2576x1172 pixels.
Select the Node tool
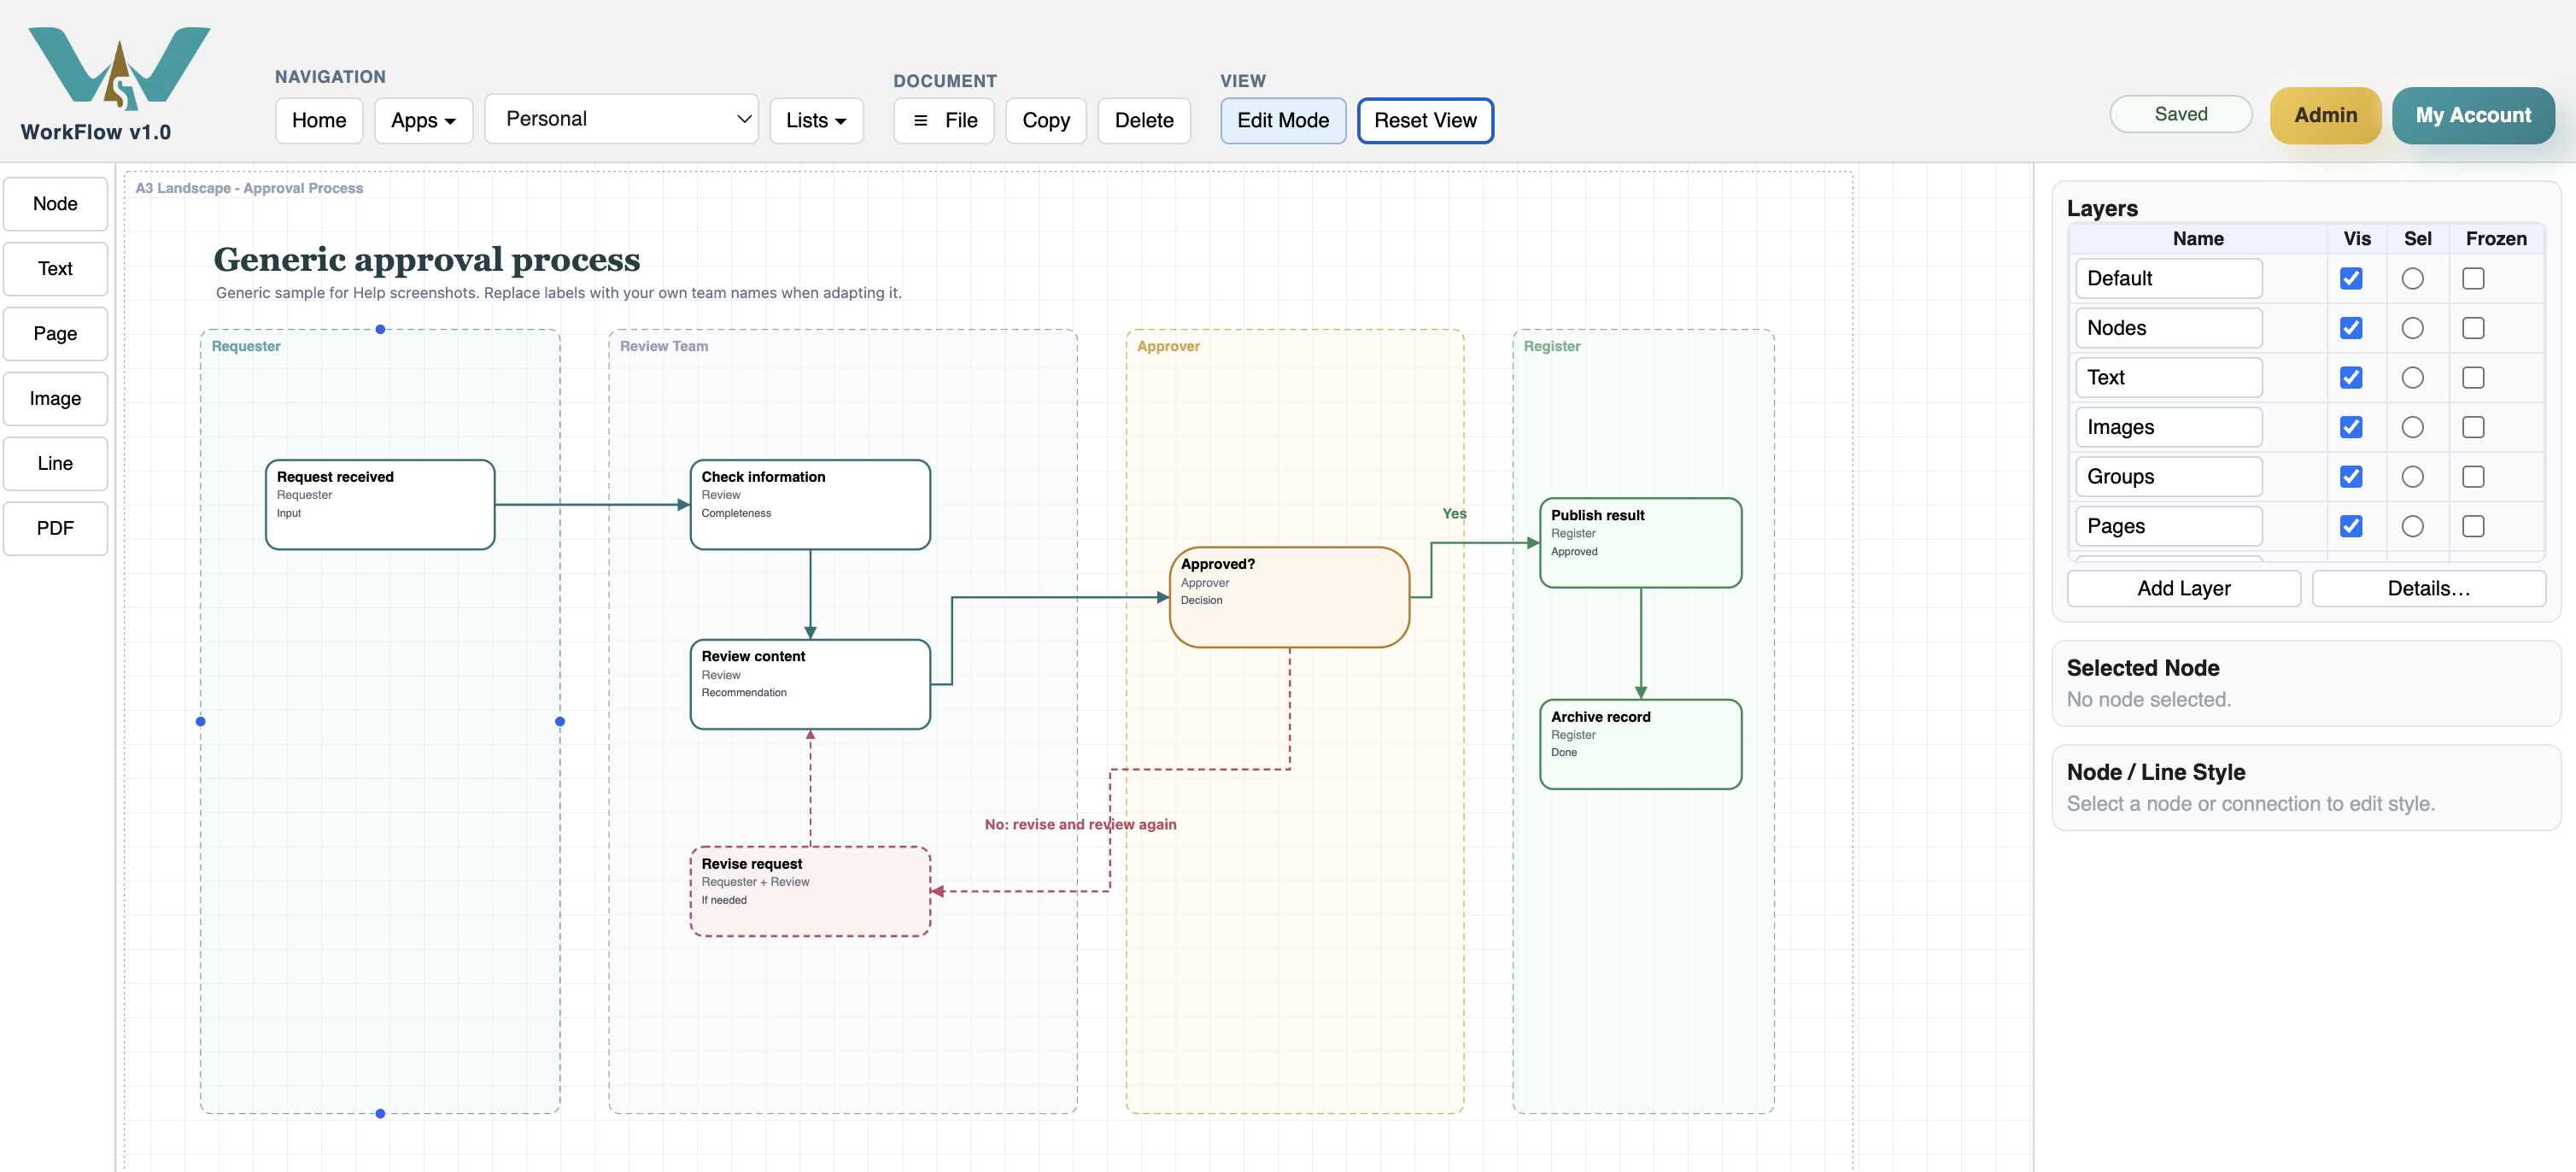[x=55, y=204]
